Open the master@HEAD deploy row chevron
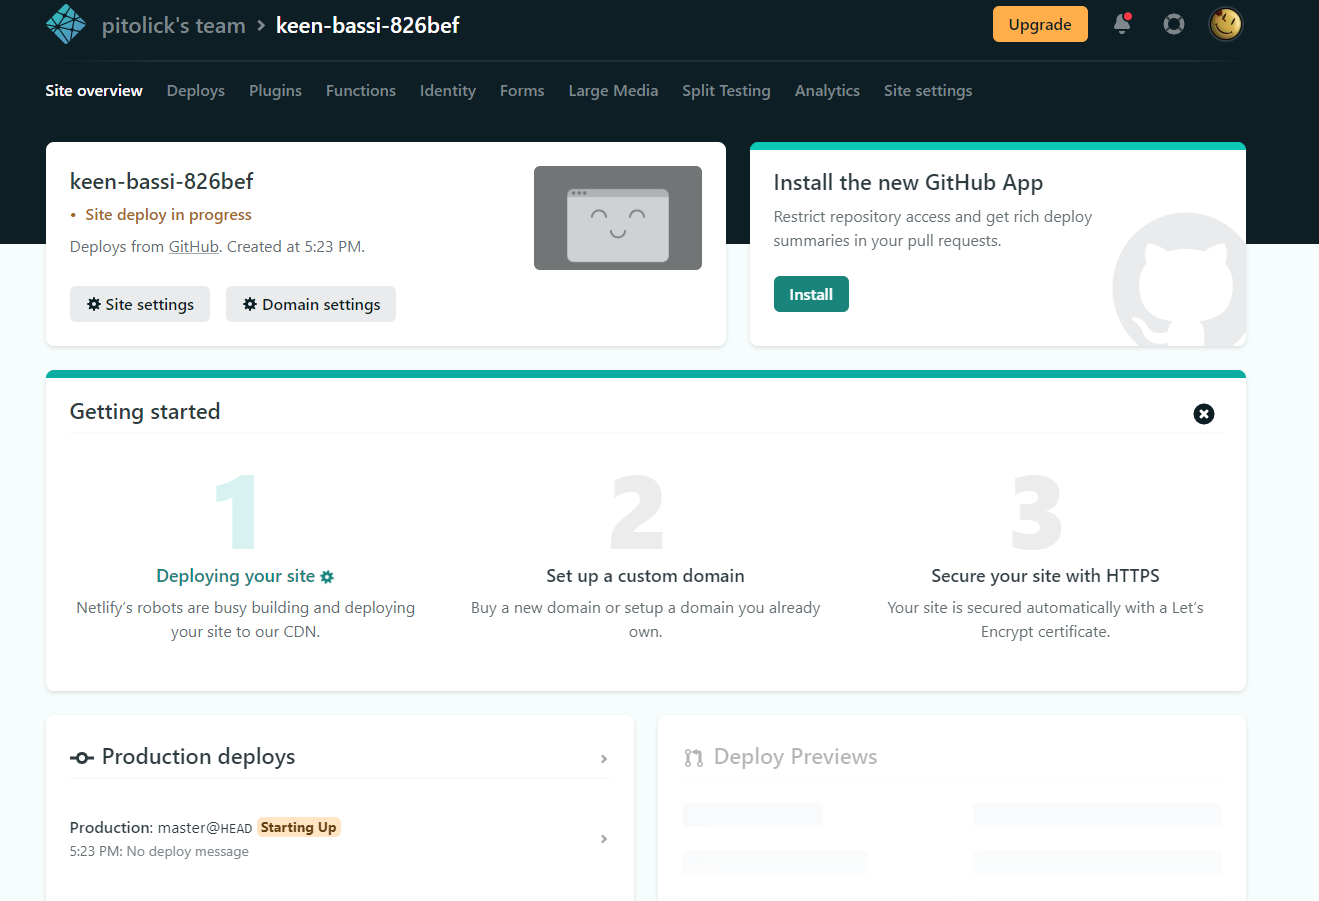This screenshot has width=1319, height=901. [604, 839]
